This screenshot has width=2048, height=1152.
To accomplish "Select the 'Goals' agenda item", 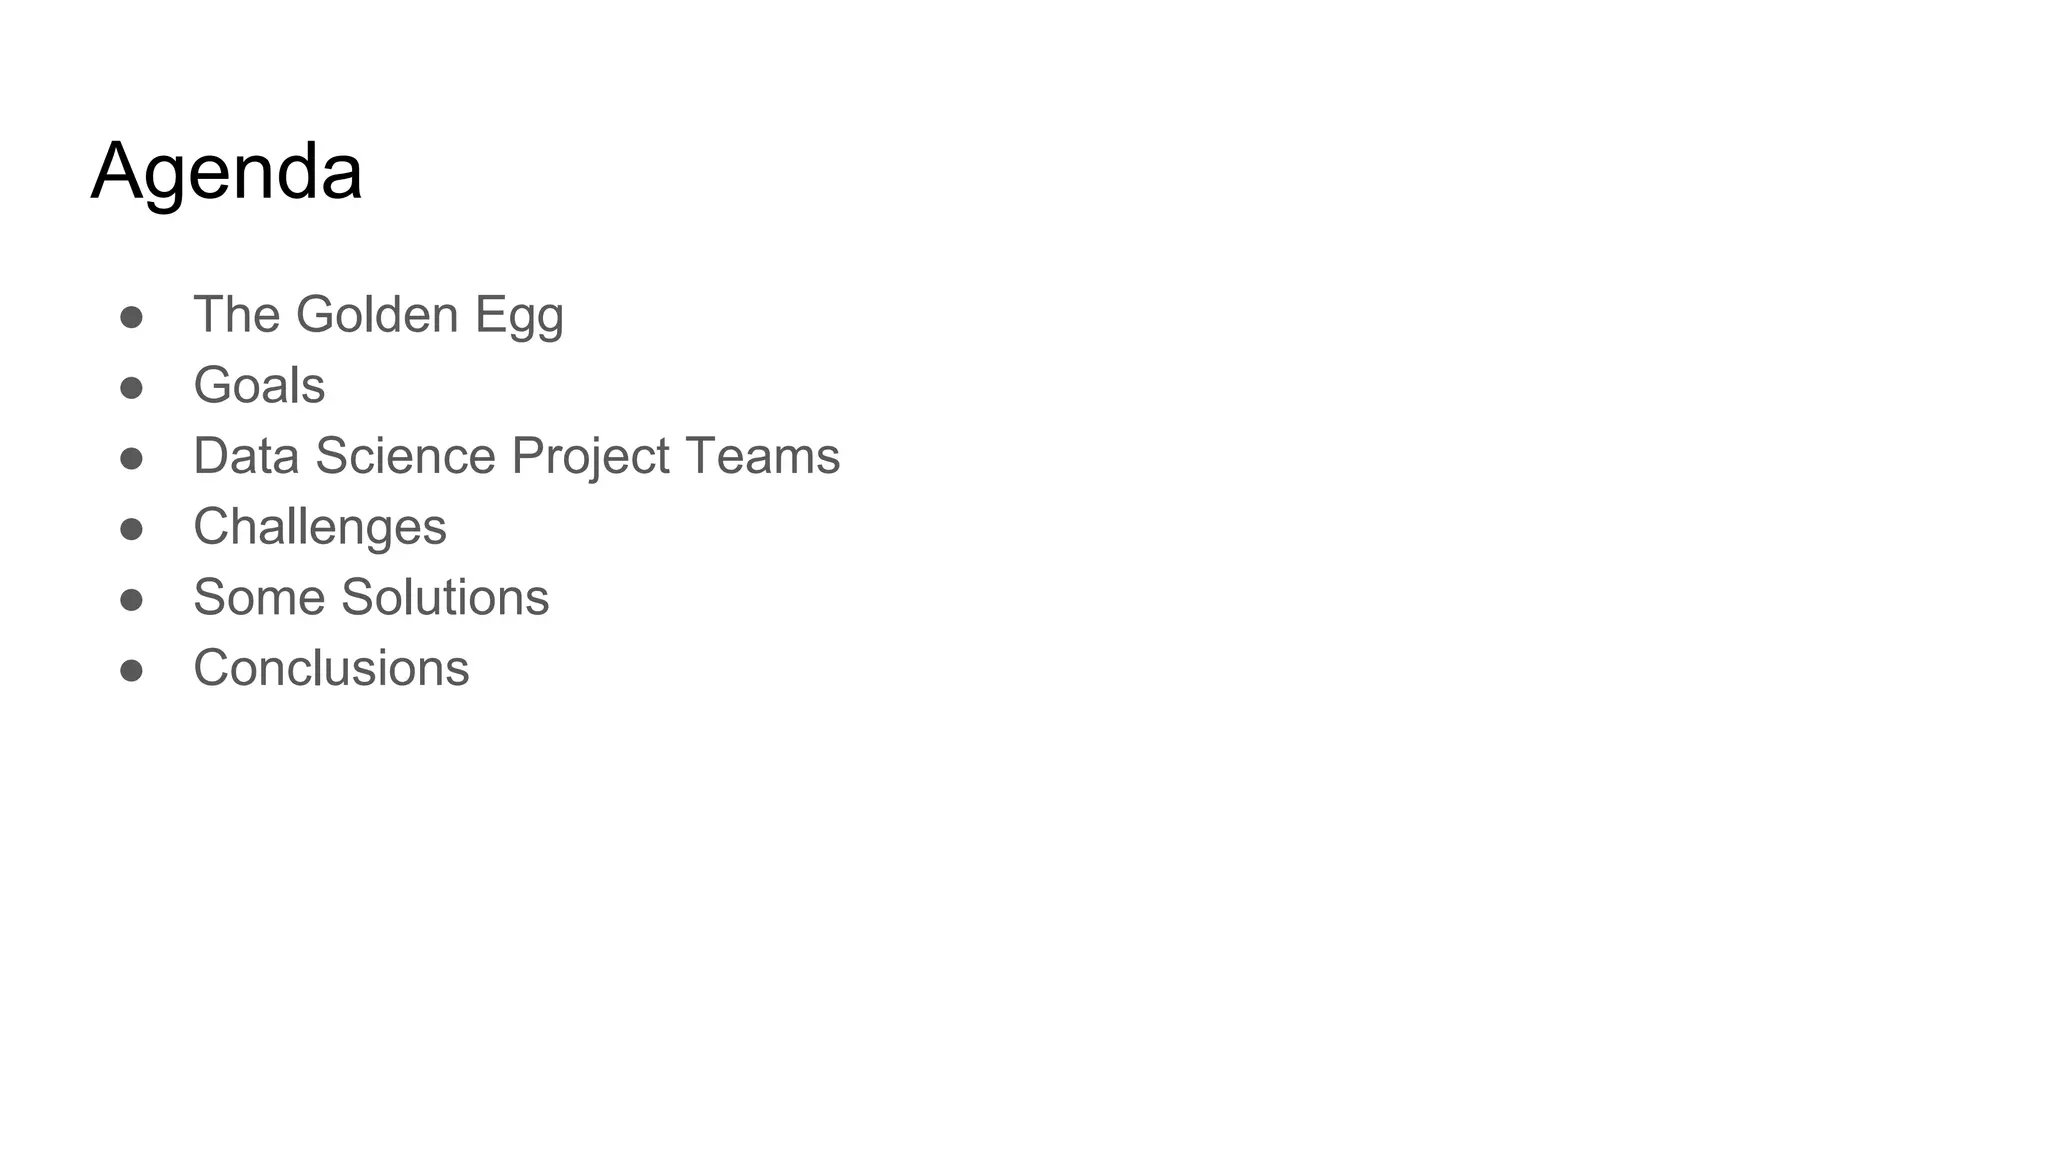I will click(x=259, y=385).
